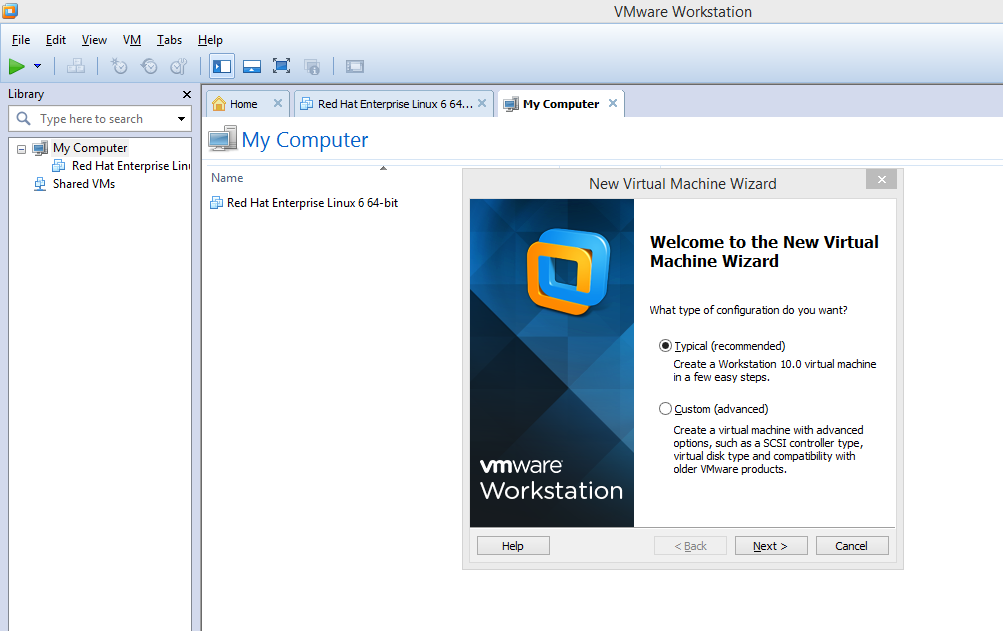
Task: Open the View menu
Action: pyautogui.click(x=94, y=40)
